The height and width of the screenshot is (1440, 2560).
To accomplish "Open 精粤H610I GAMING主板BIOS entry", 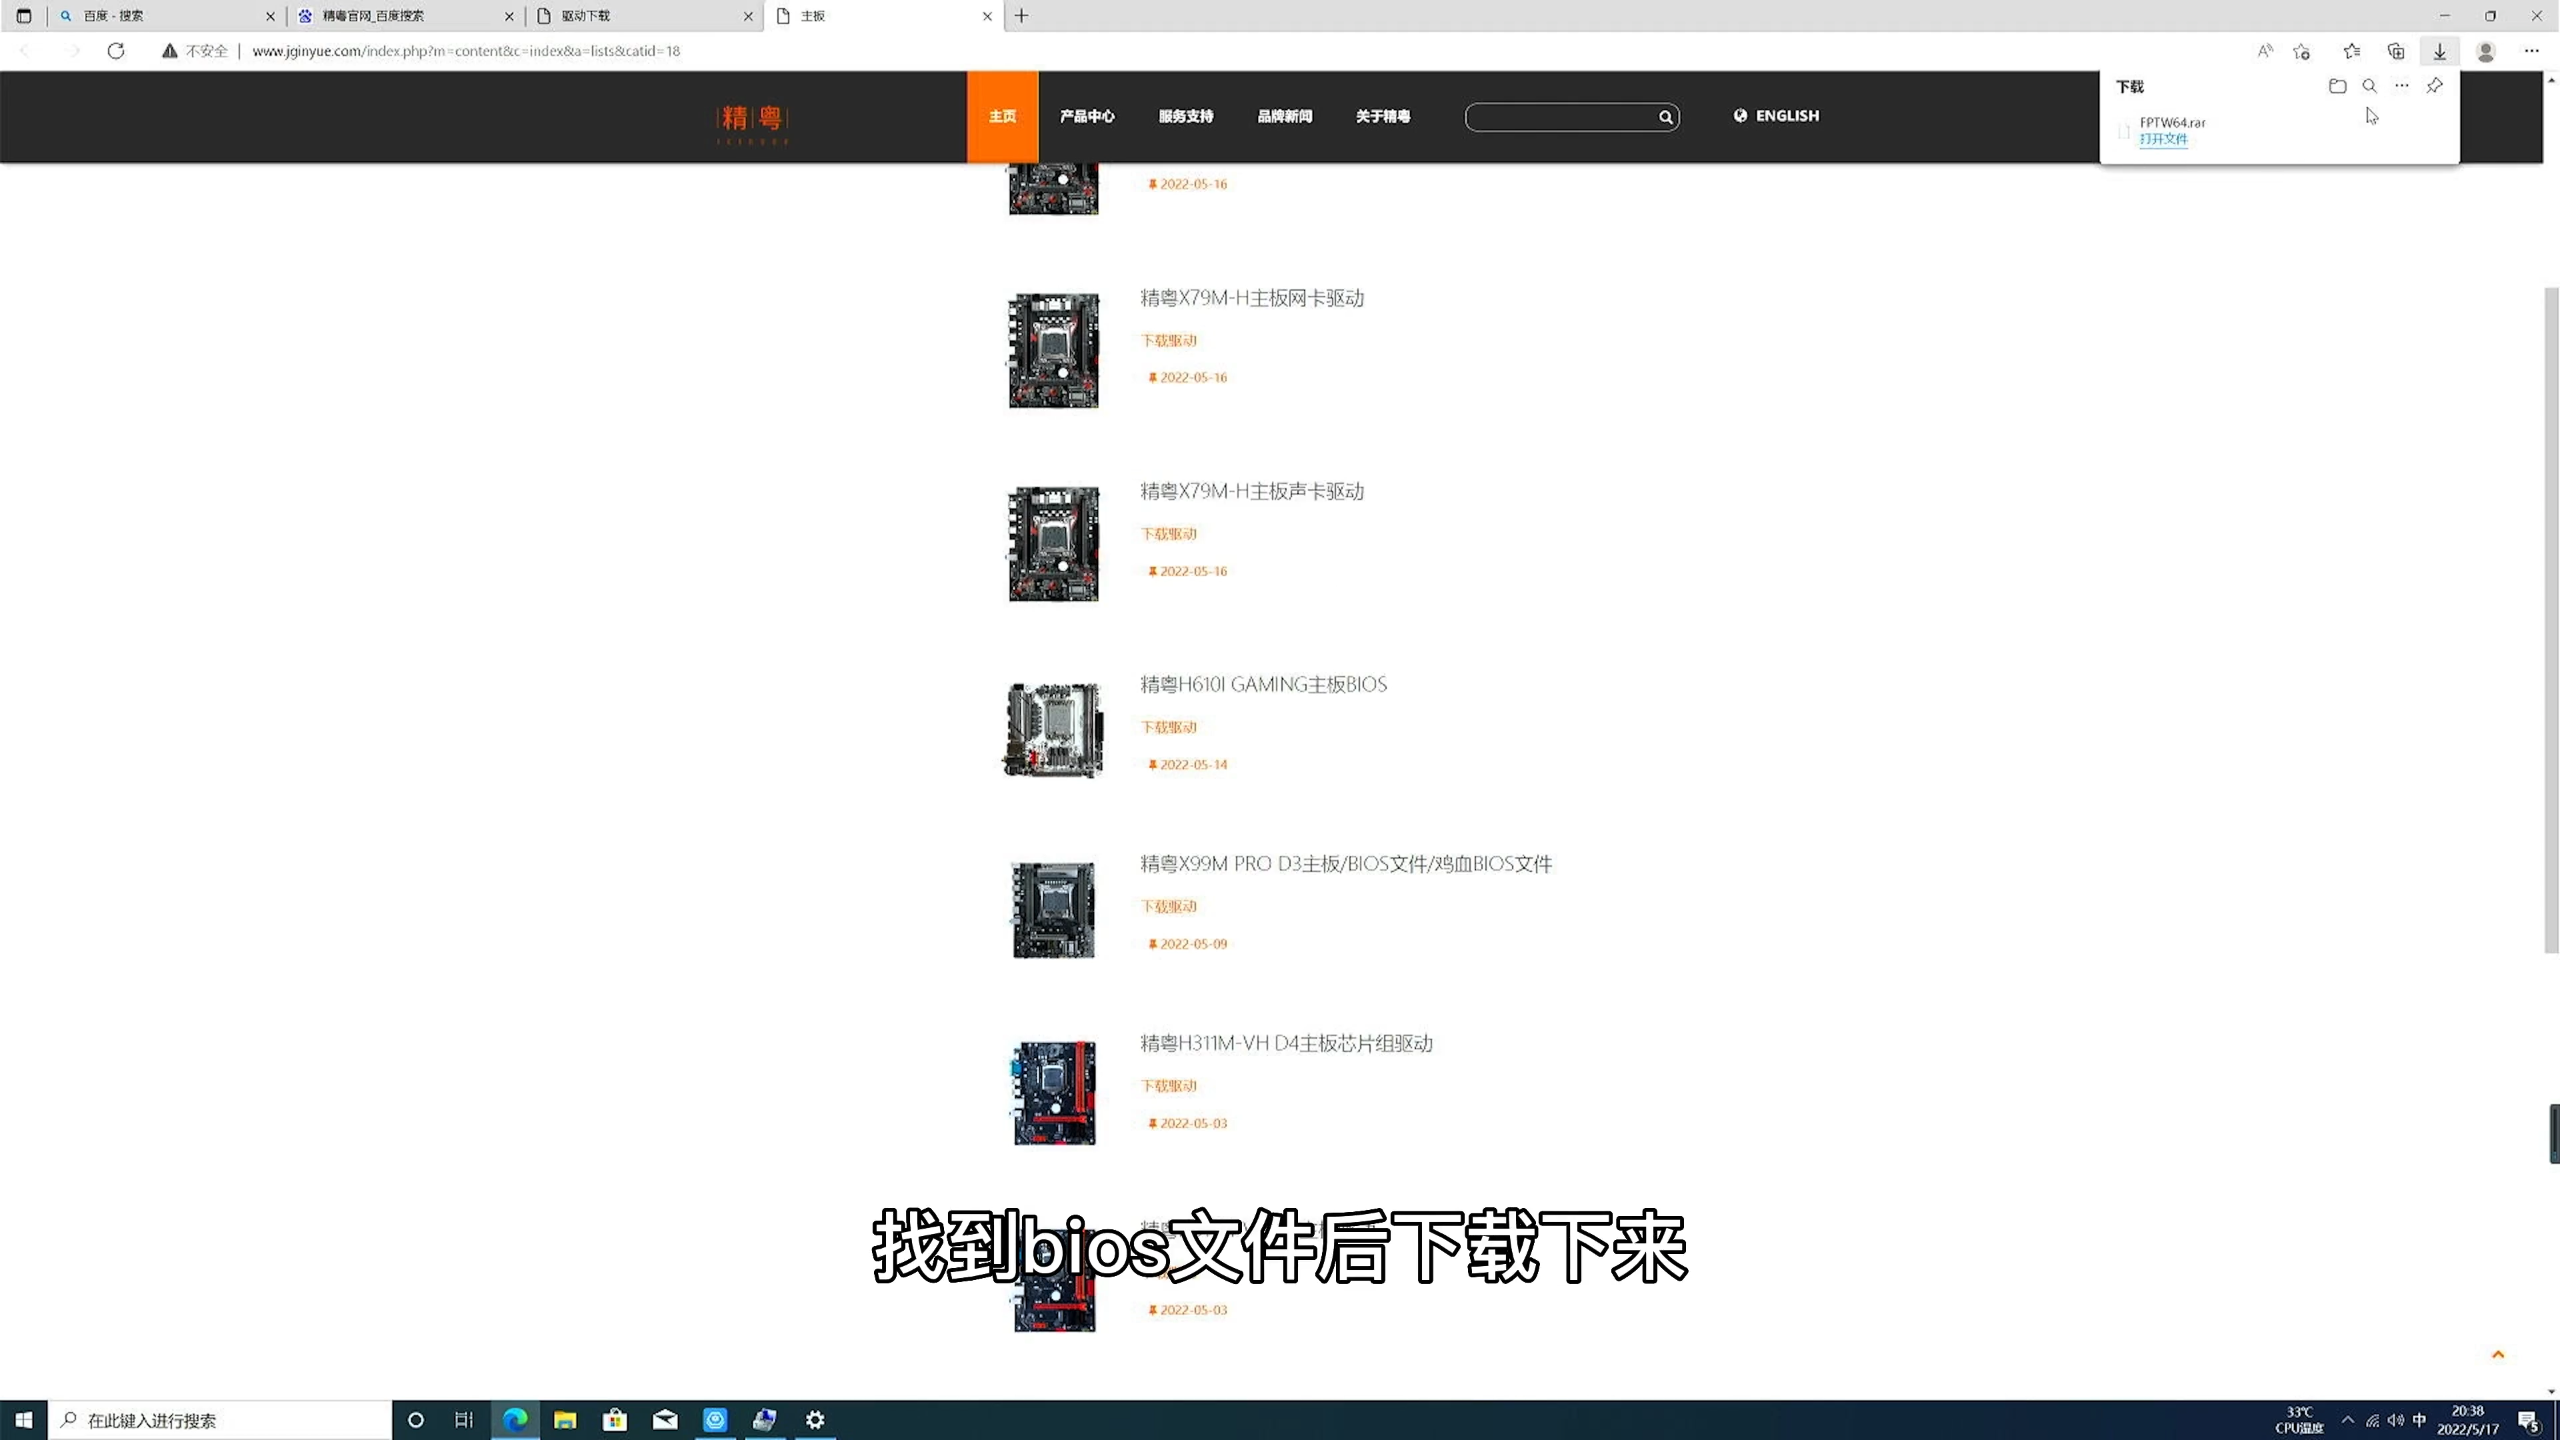I will point(1263,685).
